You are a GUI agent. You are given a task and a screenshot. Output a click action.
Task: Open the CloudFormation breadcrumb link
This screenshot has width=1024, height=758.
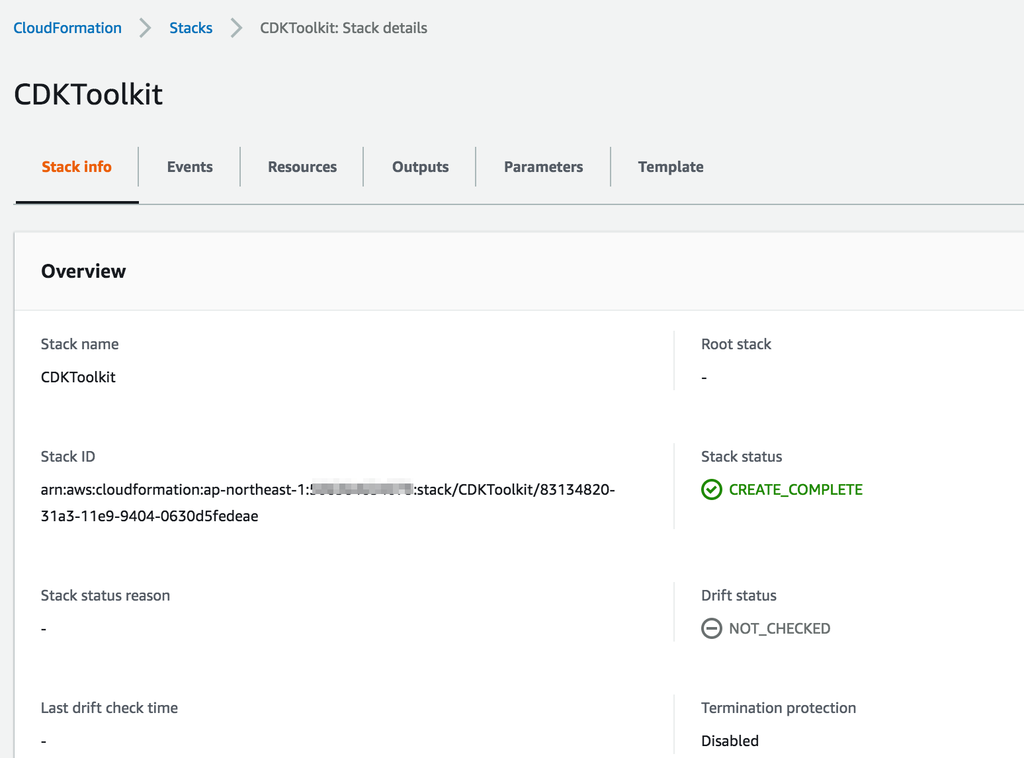pyautogui.click(x=67, y=28)
